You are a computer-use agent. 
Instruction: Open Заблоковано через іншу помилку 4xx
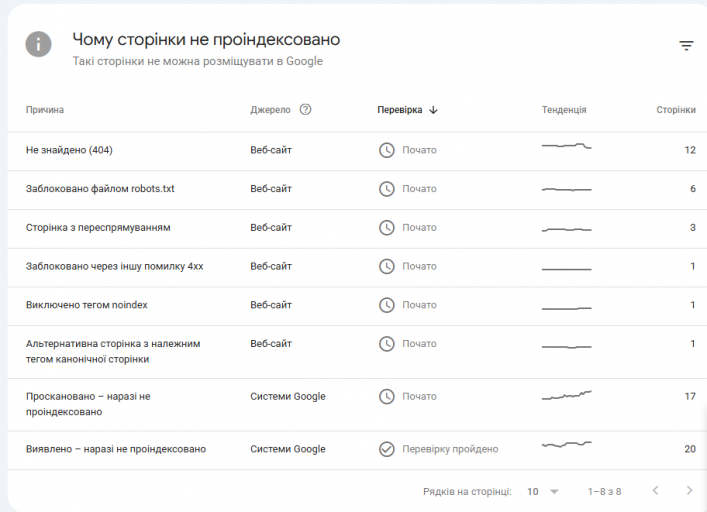pos(115,266)
